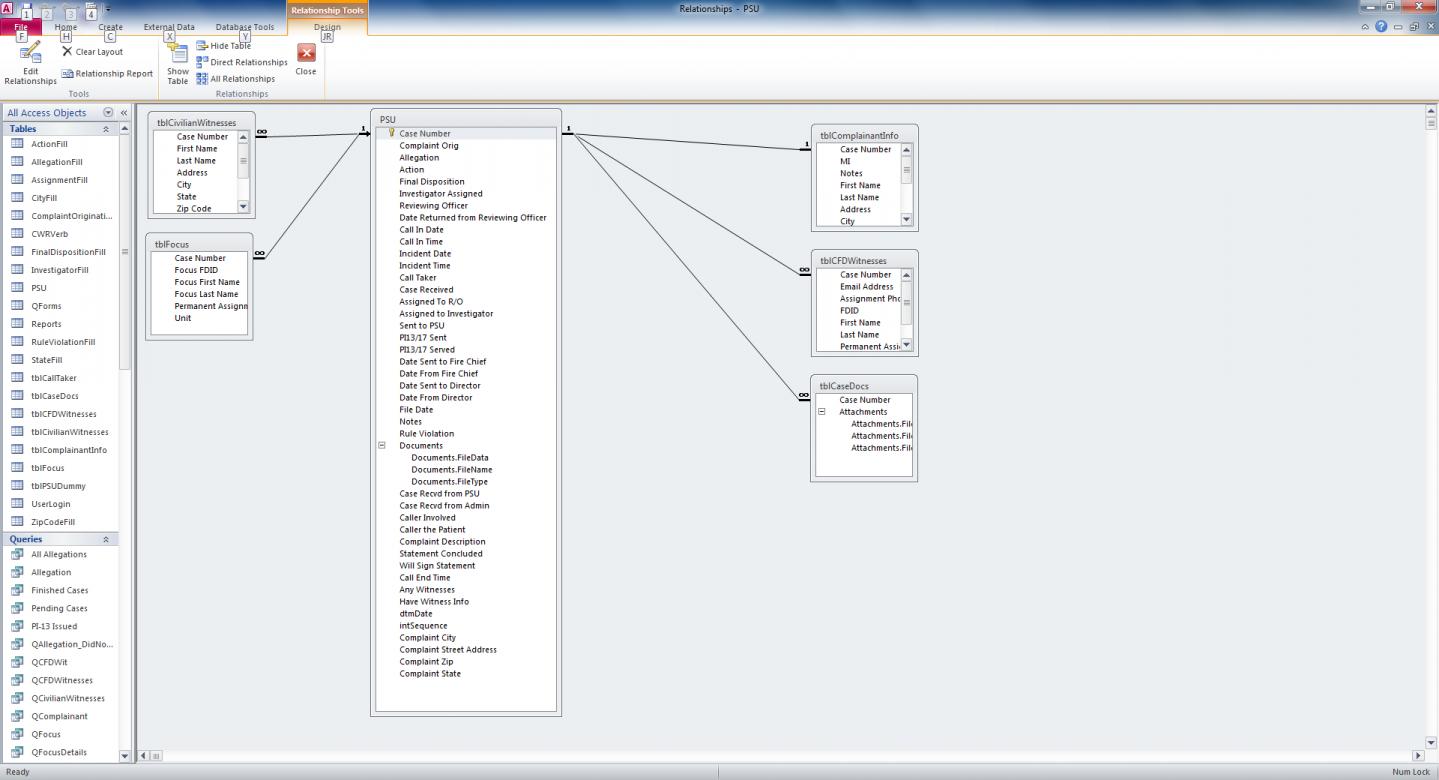
Task: Select the Design tab
Action: pos(327,27)
